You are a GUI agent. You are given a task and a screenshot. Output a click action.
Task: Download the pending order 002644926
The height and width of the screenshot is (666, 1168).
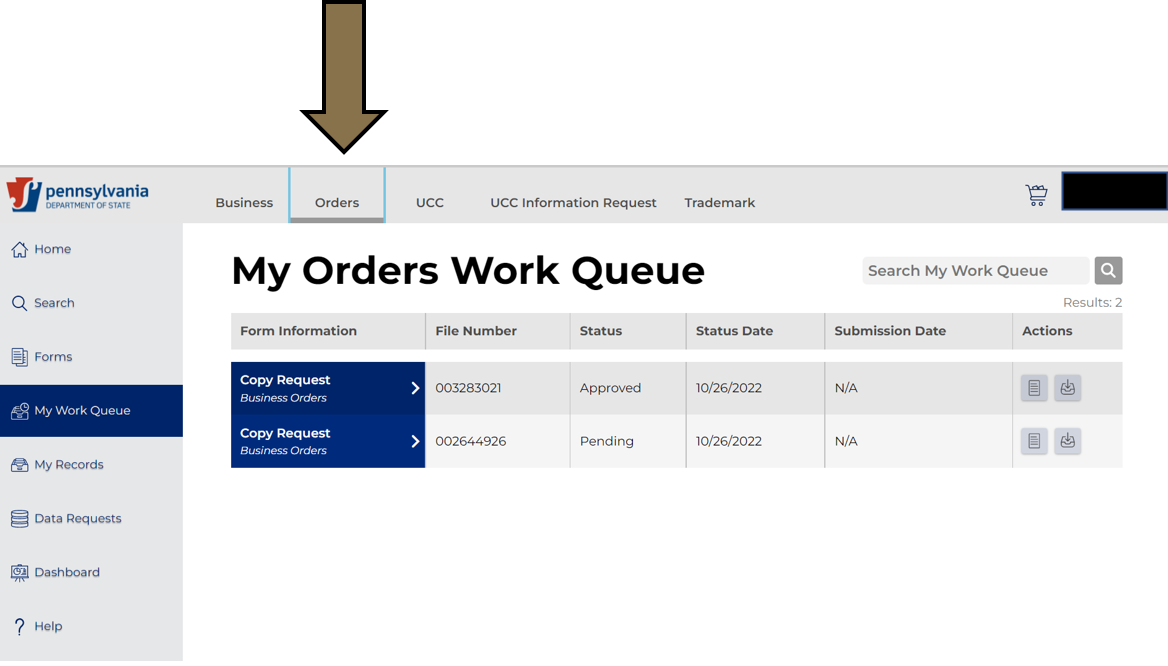coord(1068,441)
